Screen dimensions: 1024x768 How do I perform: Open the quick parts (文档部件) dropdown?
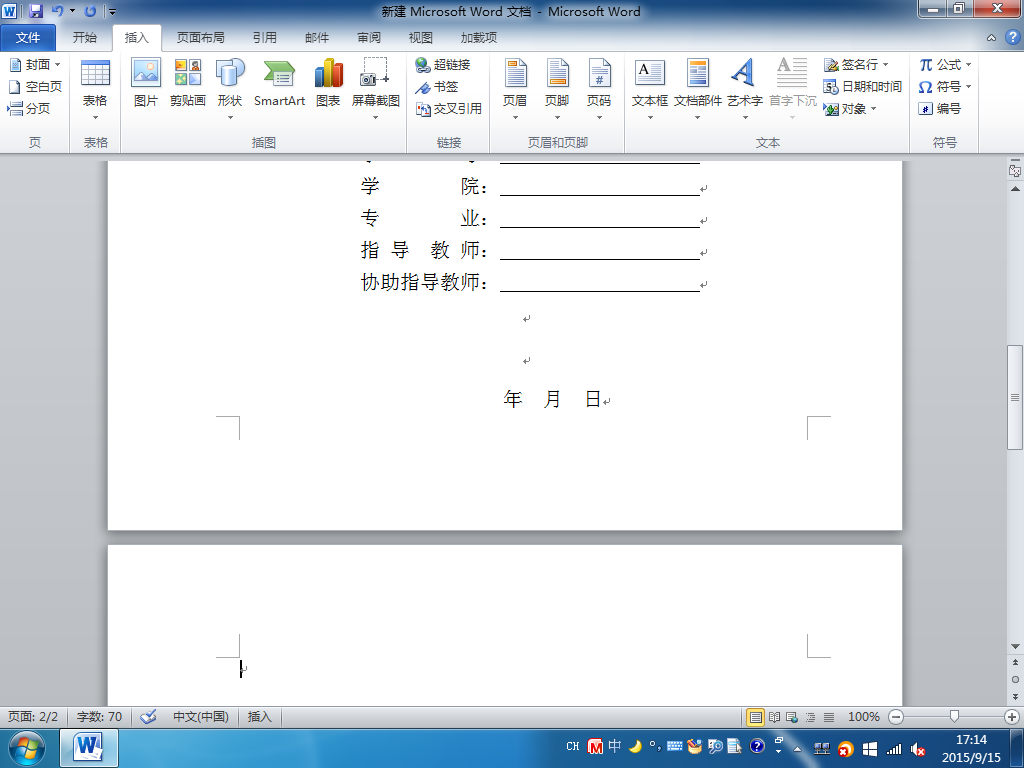697,89
